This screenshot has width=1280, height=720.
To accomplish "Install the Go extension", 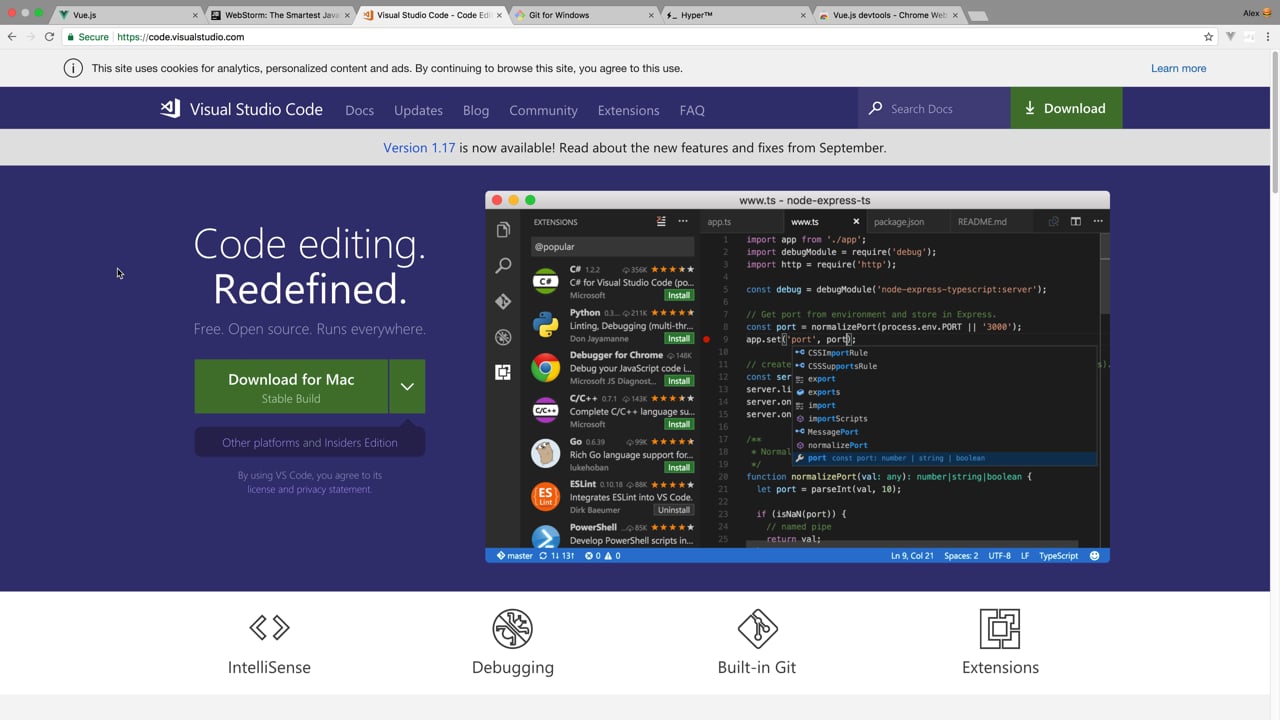I will (679, 467).
